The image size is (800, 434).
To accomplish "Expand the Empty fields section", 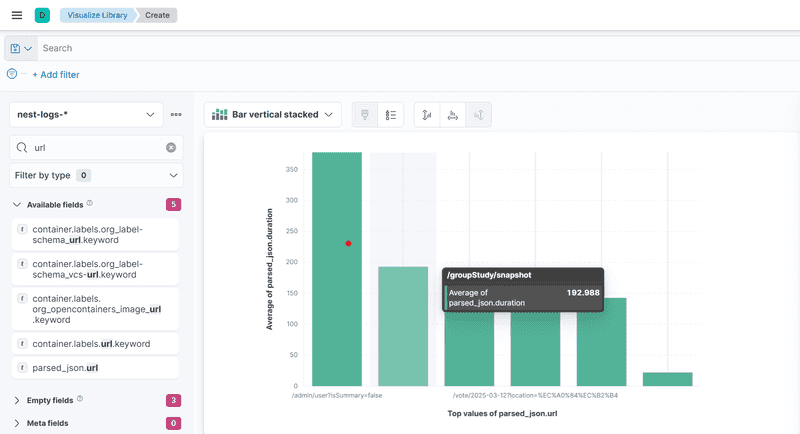I will pyautogui.click(x=17, y=400).
